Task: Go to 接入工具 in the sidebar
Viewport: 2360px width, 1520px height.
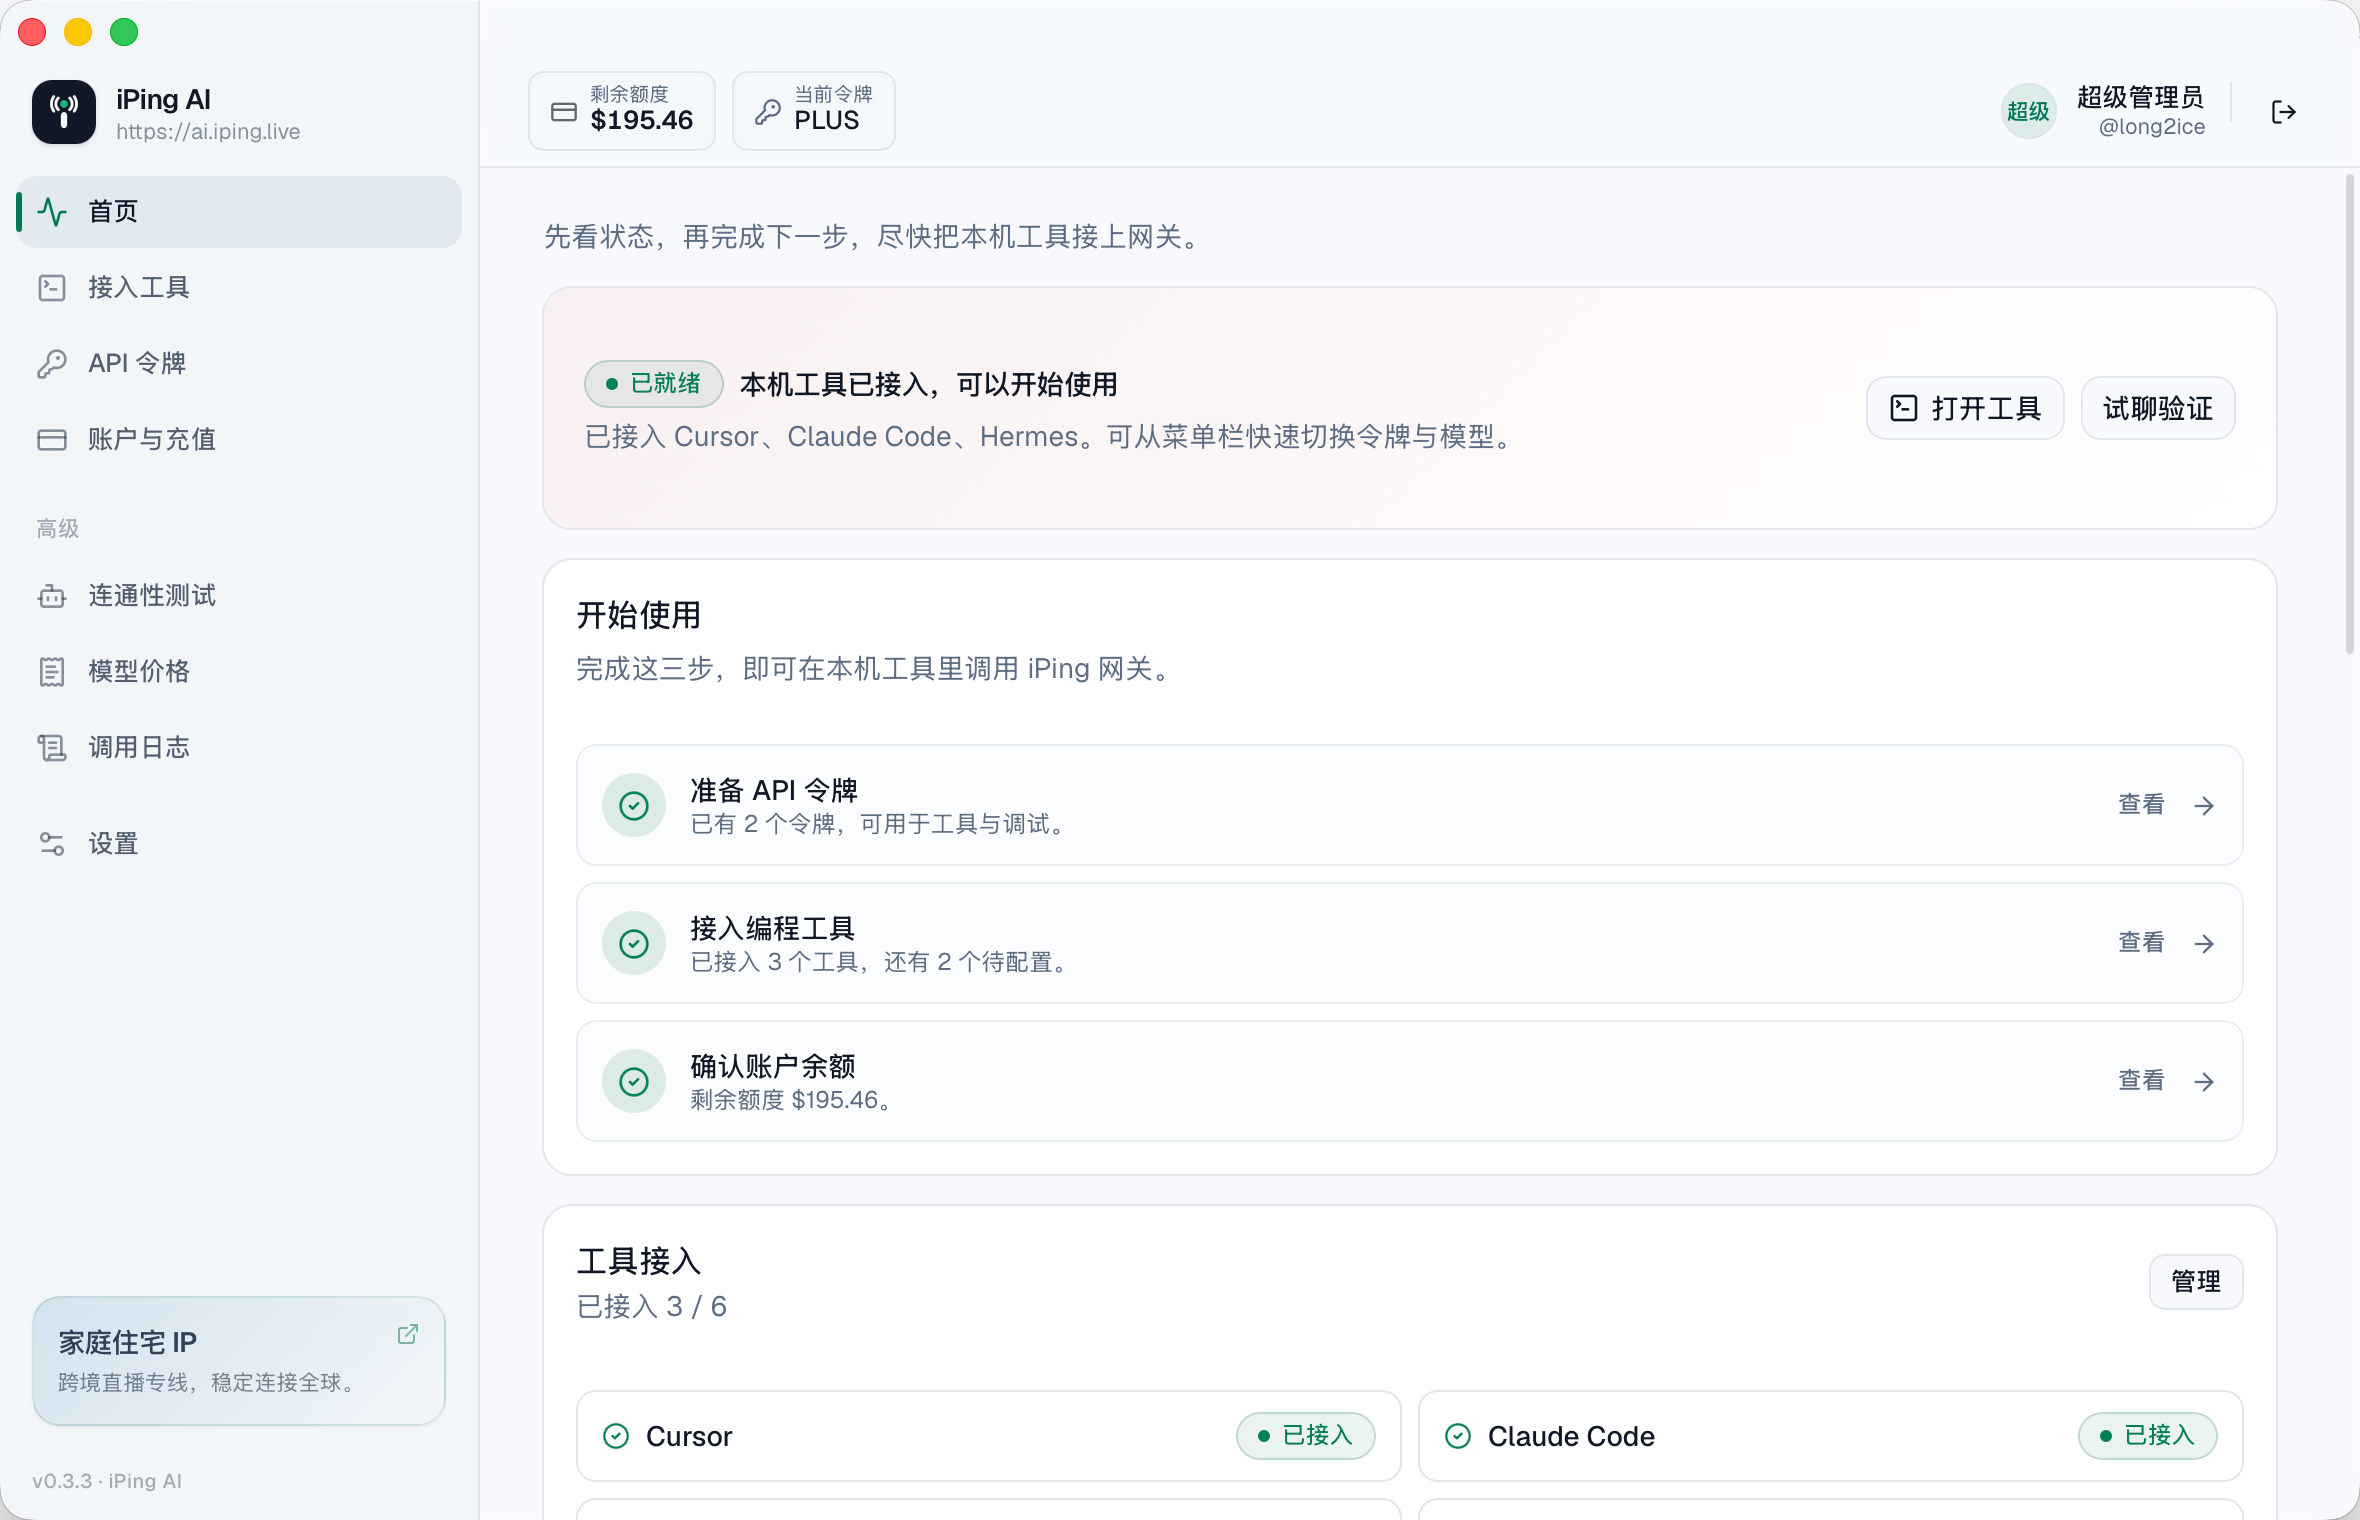Action: 240,288
